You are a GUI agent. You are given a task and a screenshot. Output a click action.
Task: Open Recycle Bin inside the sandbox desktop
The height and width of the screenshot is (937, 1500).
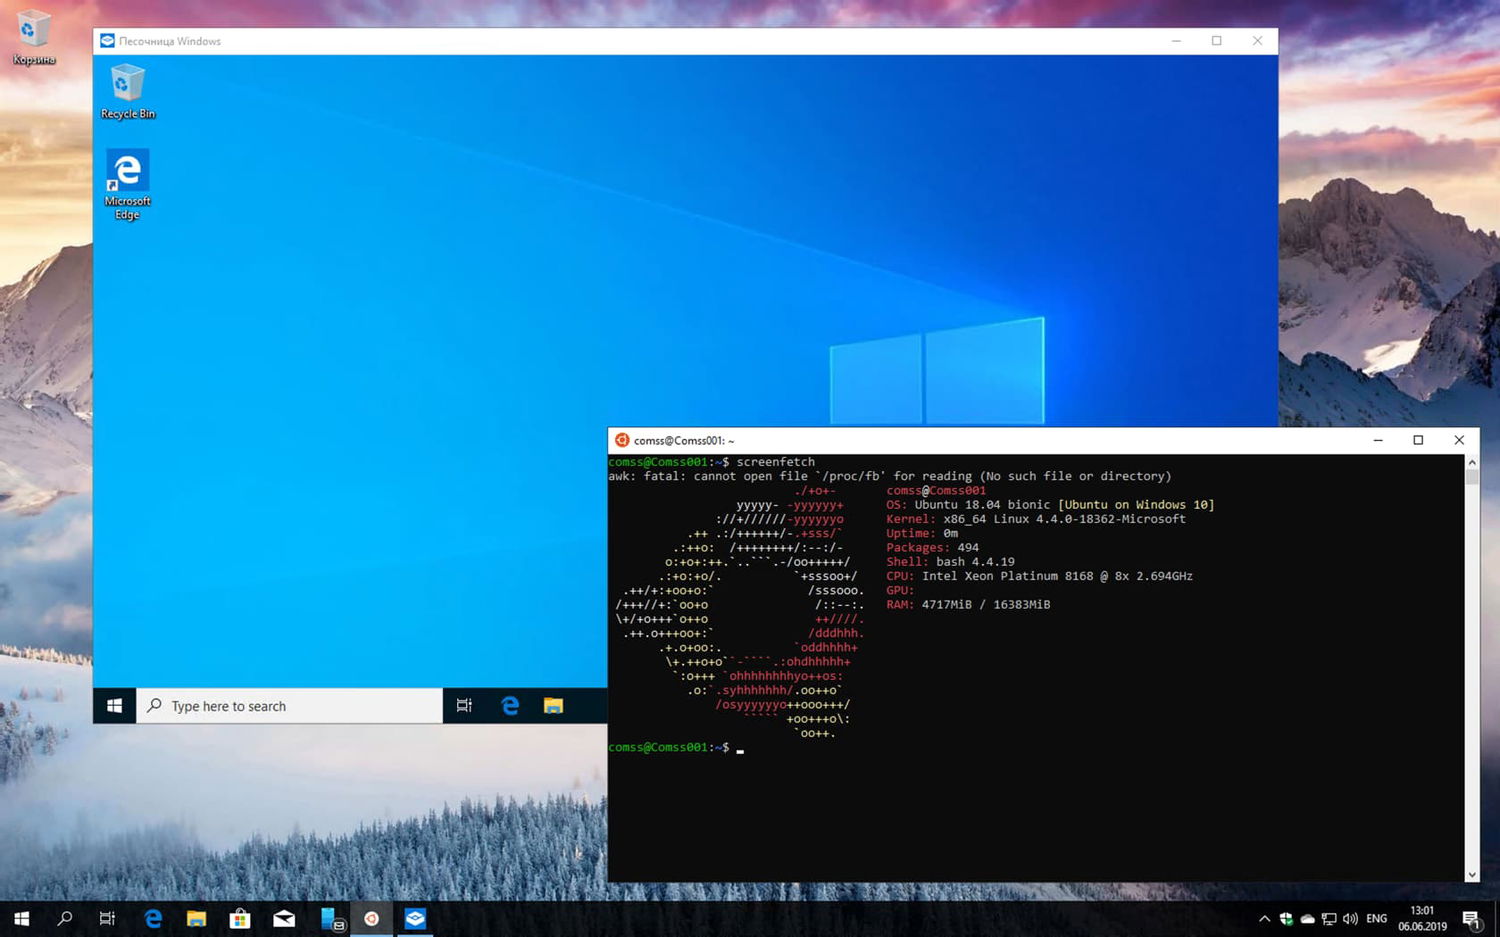tap(126, 90)
